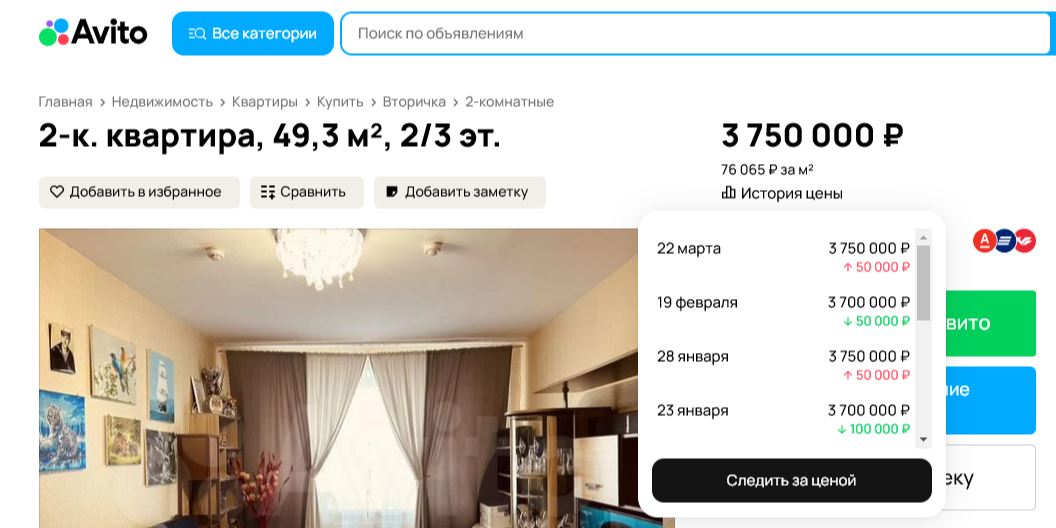Go to the 2-комнатные breadcrumb
This screenshot has height=528, width=1056.
pos(510,102)
